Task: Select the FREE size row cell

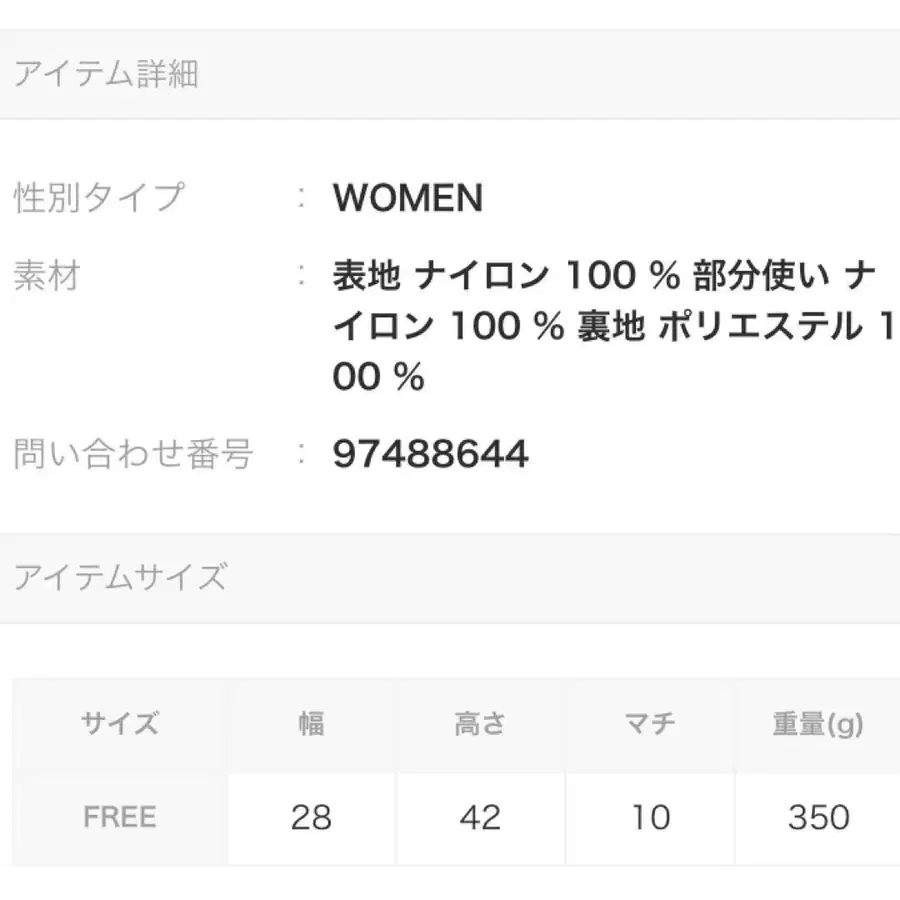Action: coord(120,817)
